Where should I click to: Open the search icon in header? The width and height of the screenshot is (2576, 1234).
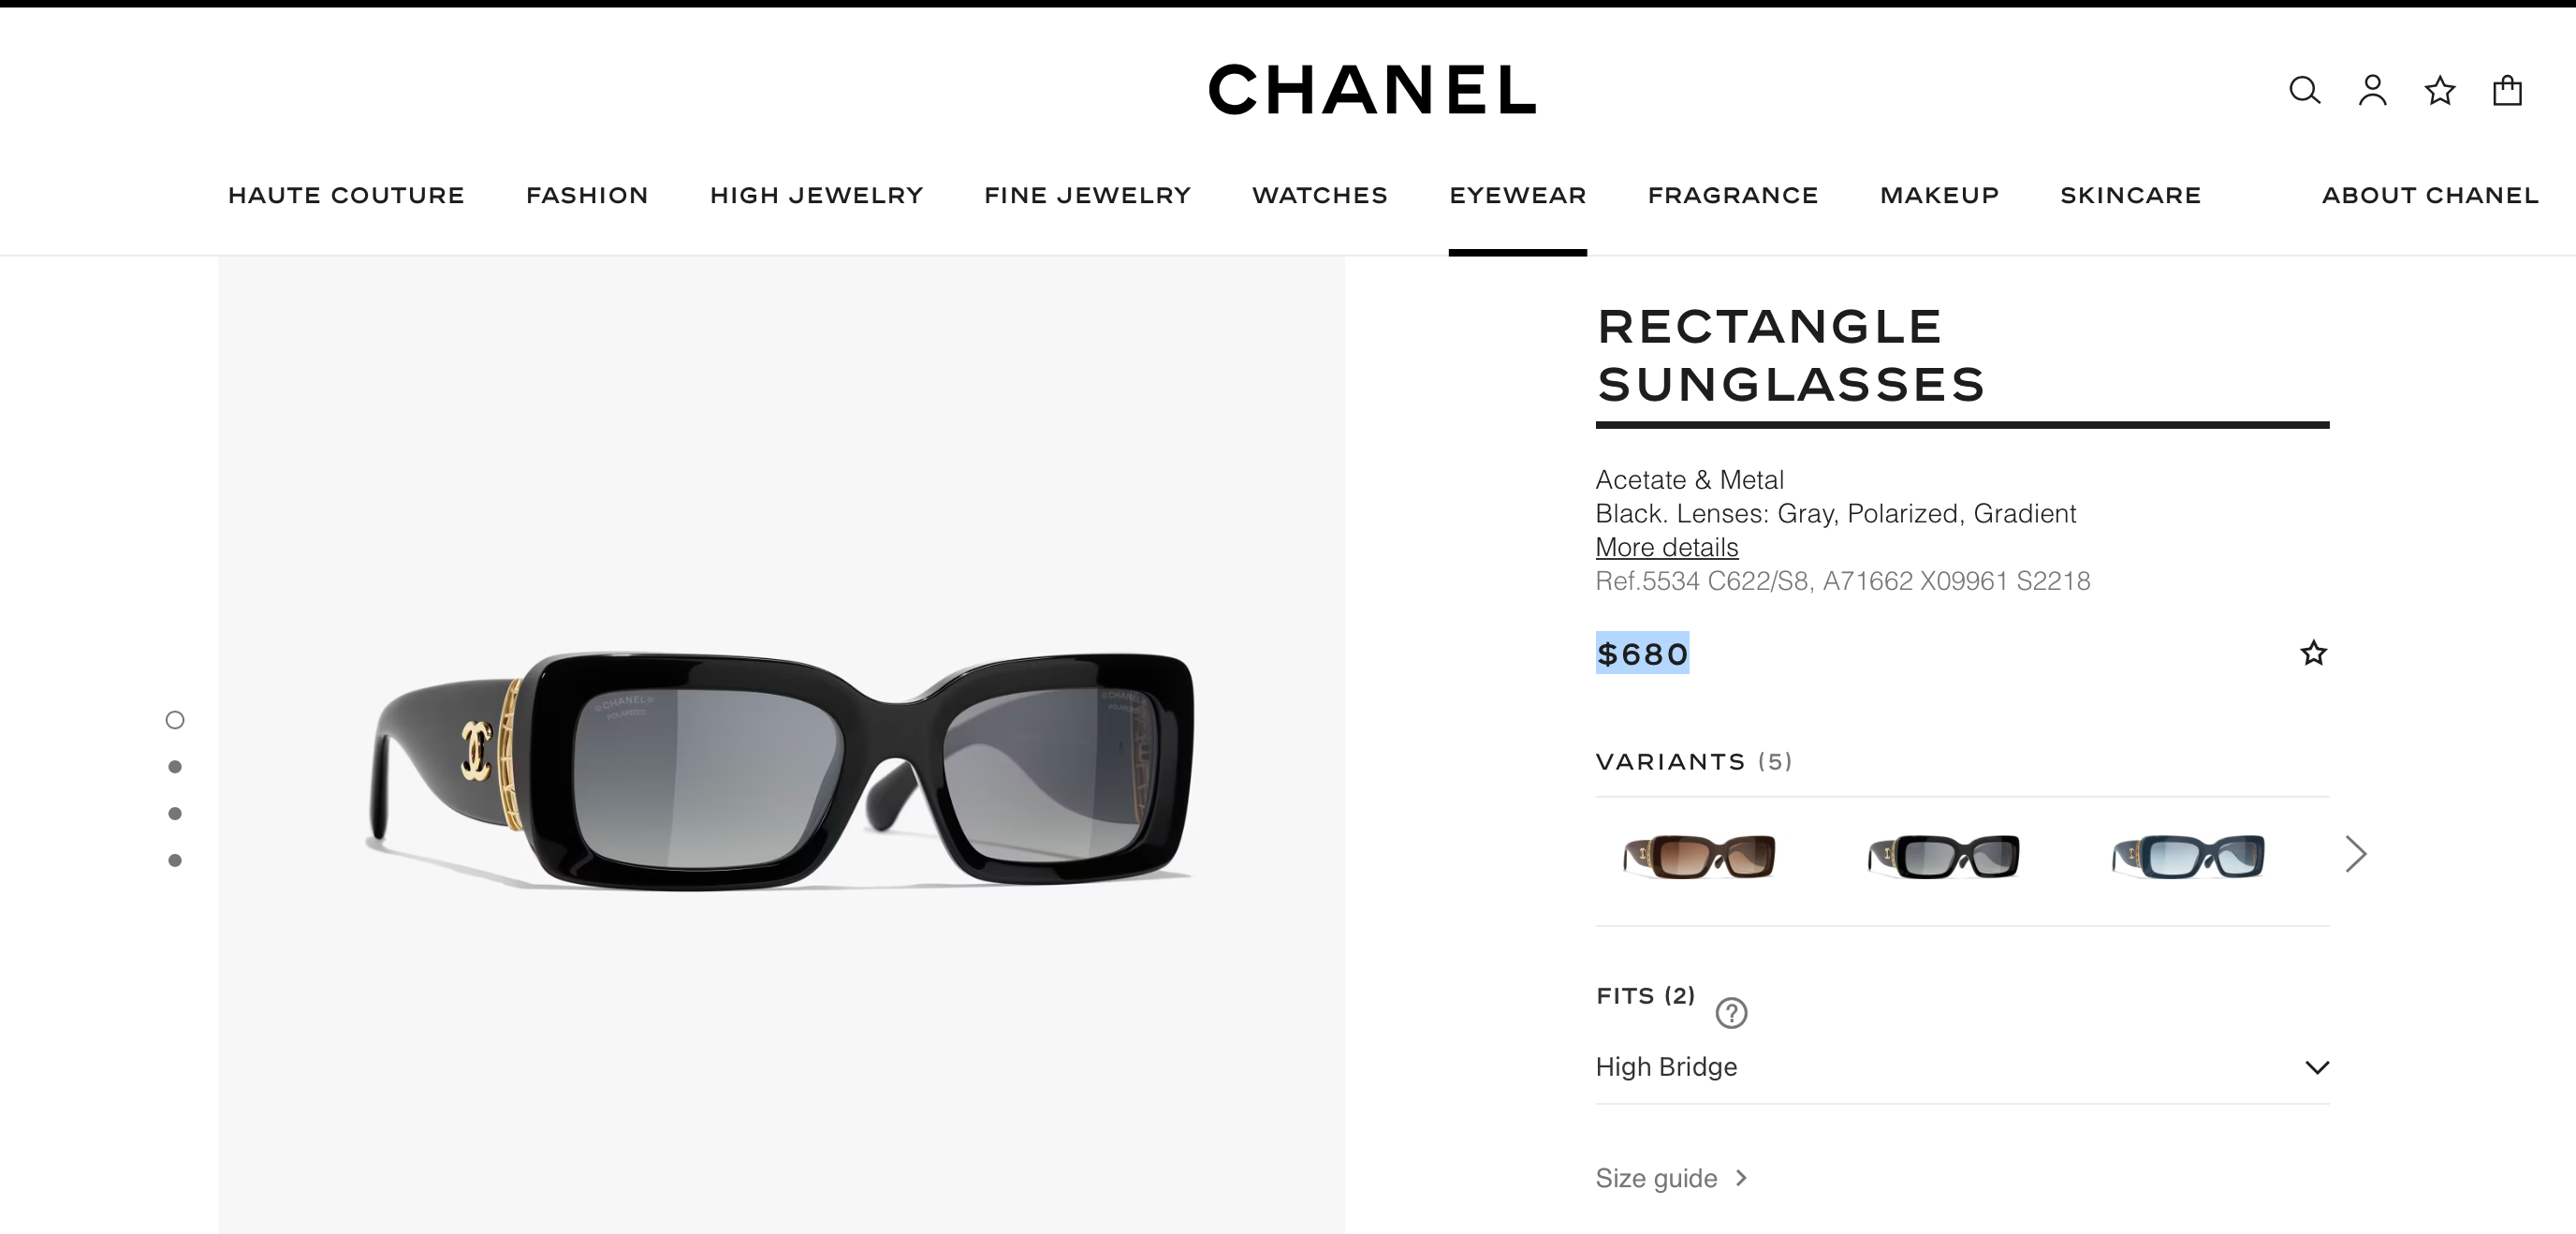coord(2304,91)
